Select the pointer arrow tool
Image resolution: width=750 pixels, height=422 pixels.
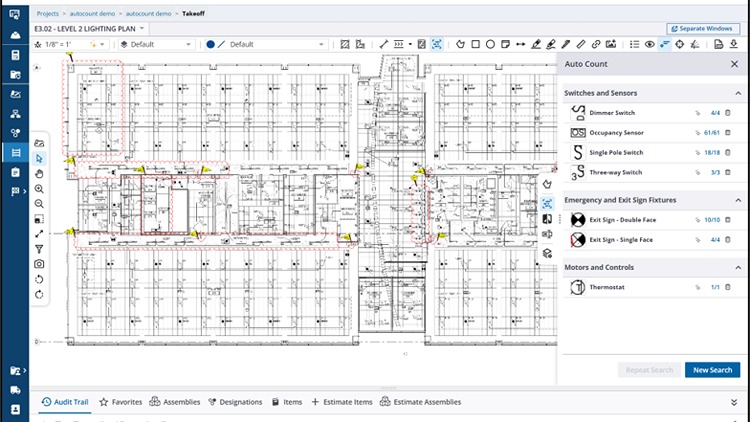(39, 158)
